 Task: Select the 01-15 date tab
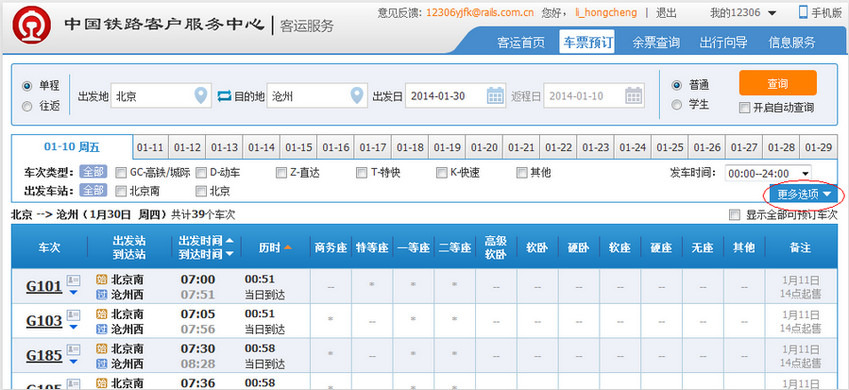click(x=299, y=147)
